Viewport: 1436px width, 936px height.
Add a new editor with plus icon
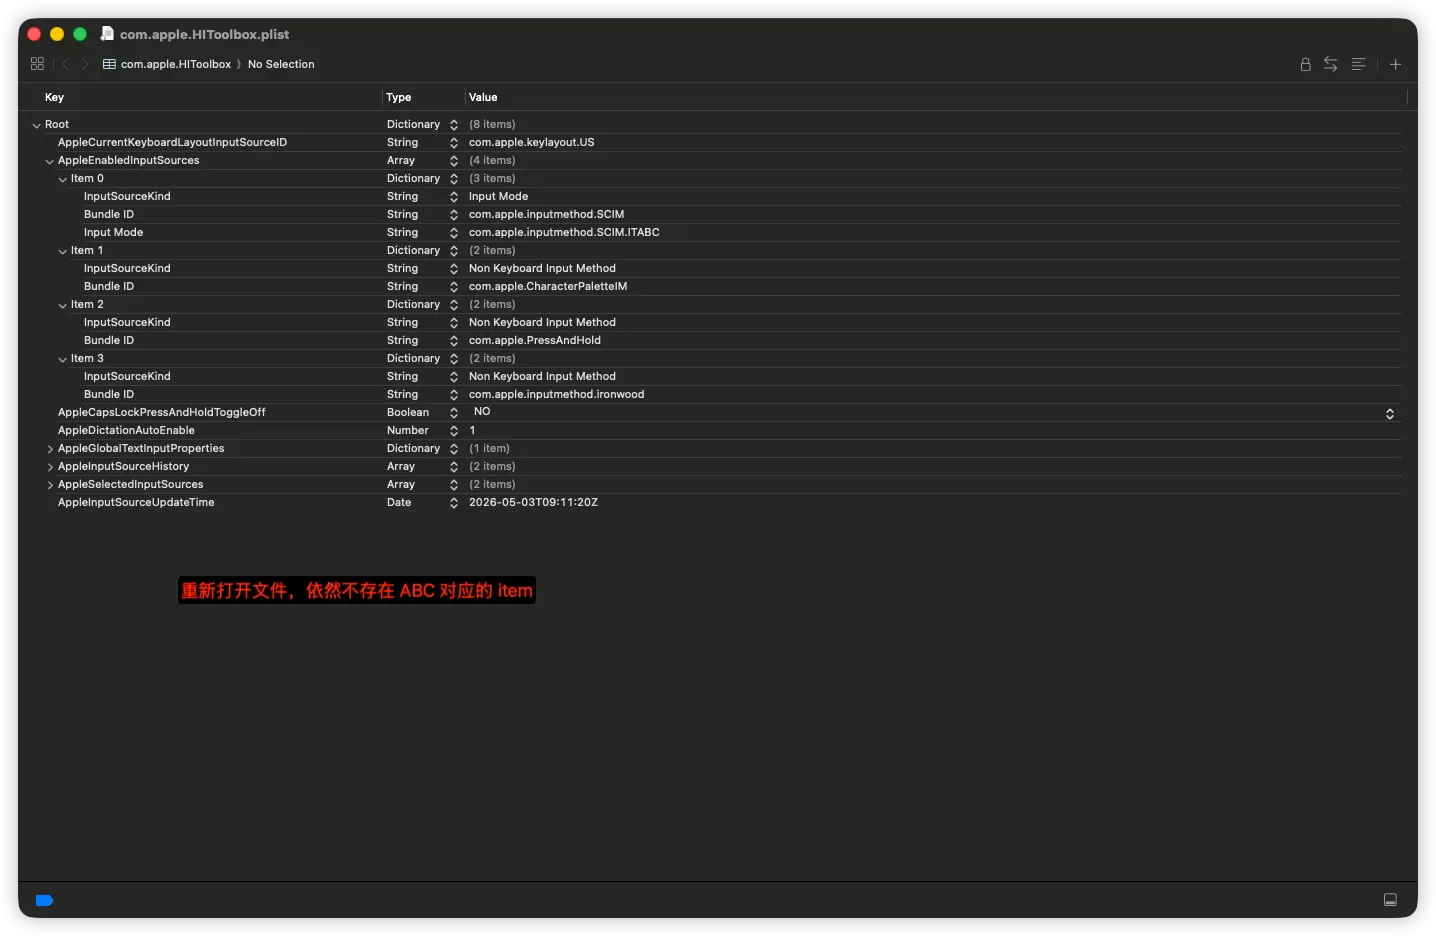pos(1395,64)
